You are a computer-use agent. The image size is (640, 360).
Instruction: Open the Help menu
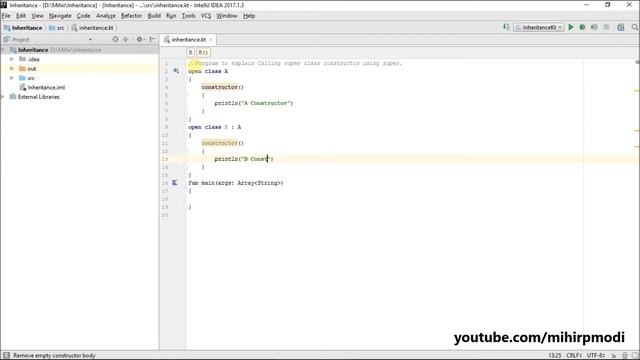[249, 16]
